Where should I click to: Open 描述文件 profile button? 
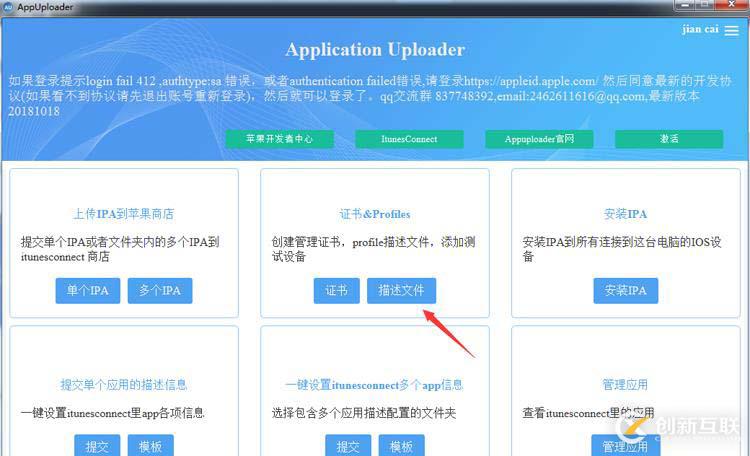pos(401,290)
